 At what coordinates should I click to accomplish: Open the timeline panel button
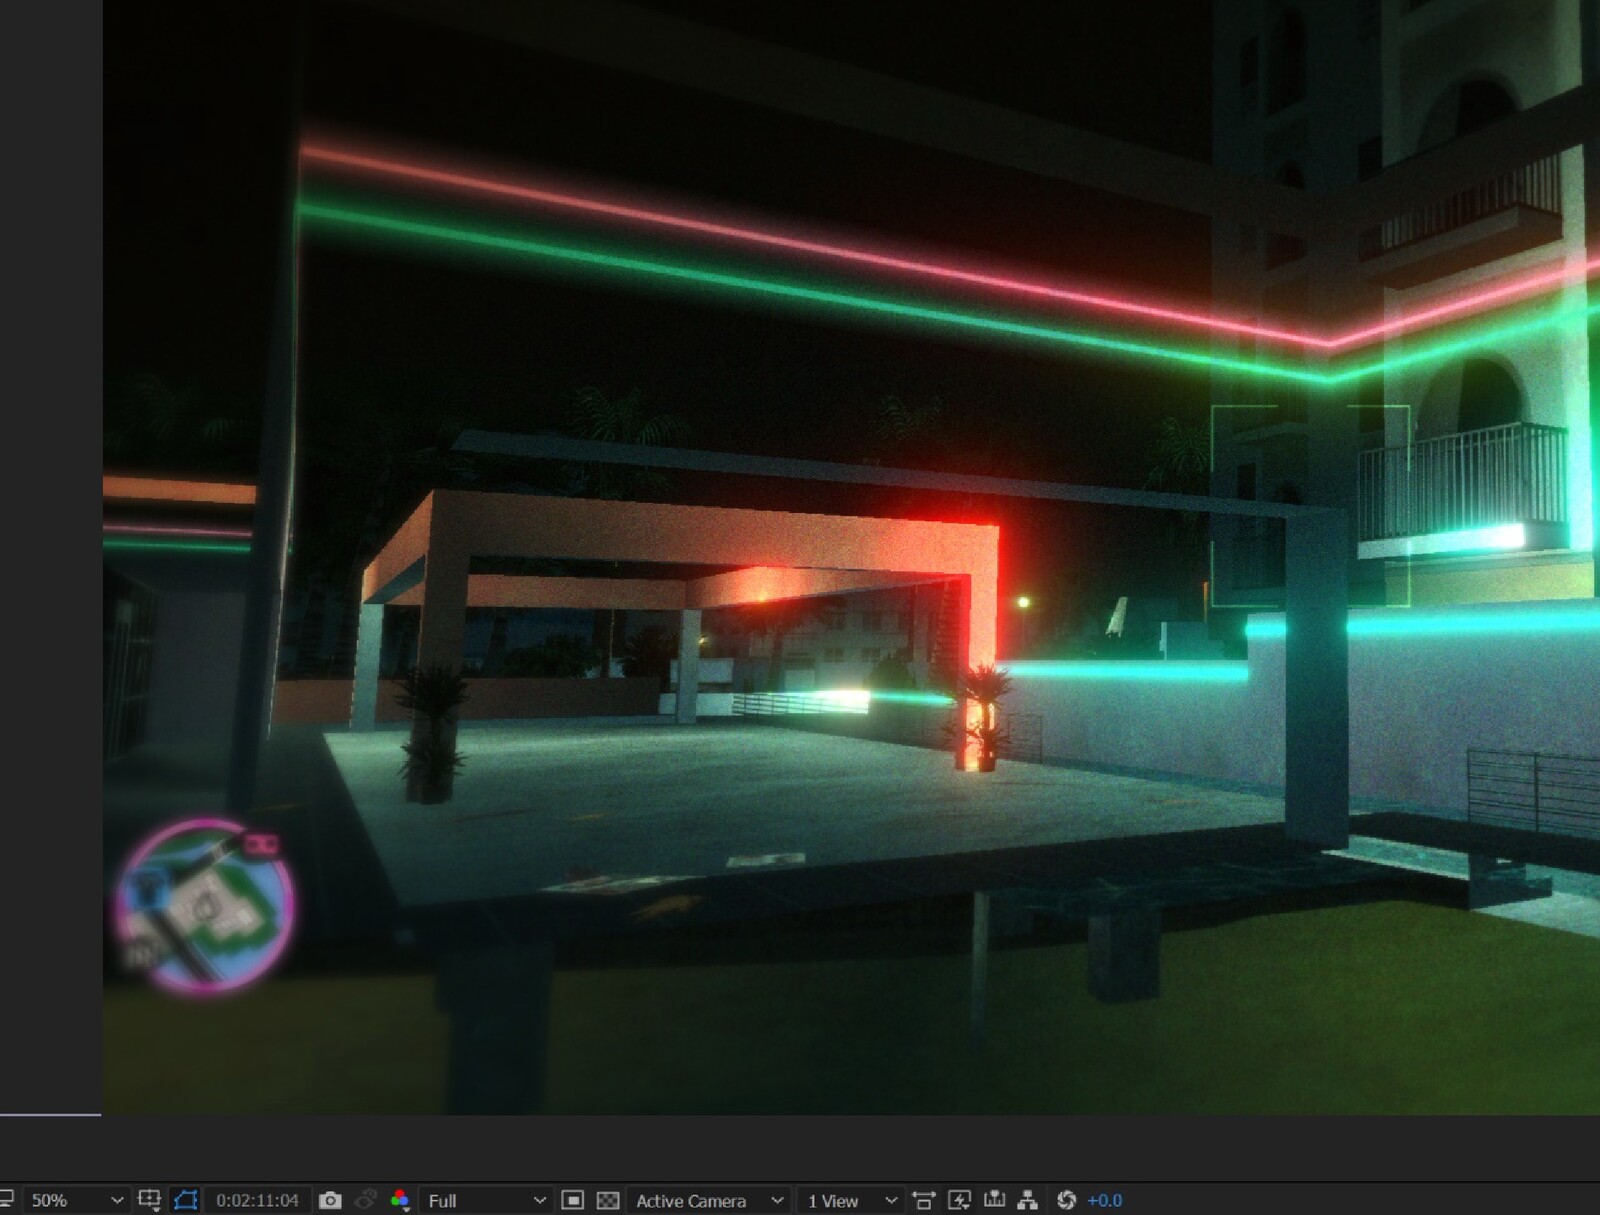[x=994, y=1200]
